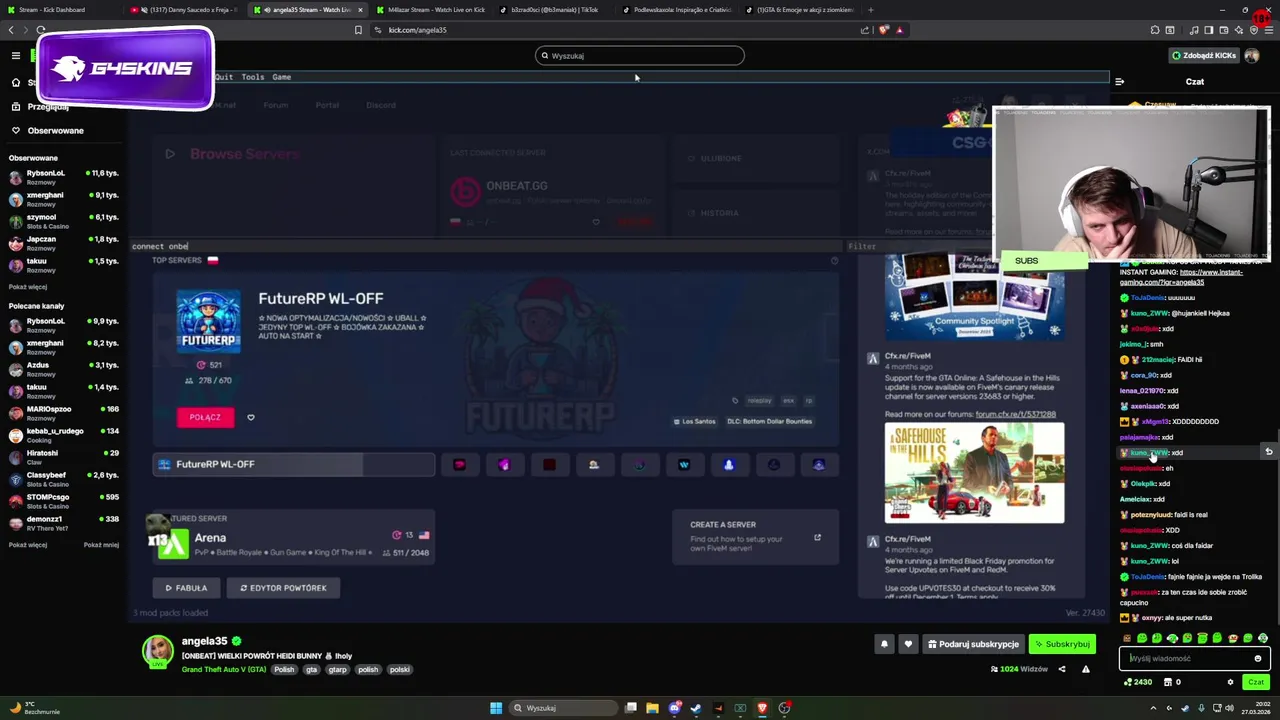This screenshot has width=1280, height=720.
Task: Collapse the chat panel arrow icon
Action: coord(1119,82)
